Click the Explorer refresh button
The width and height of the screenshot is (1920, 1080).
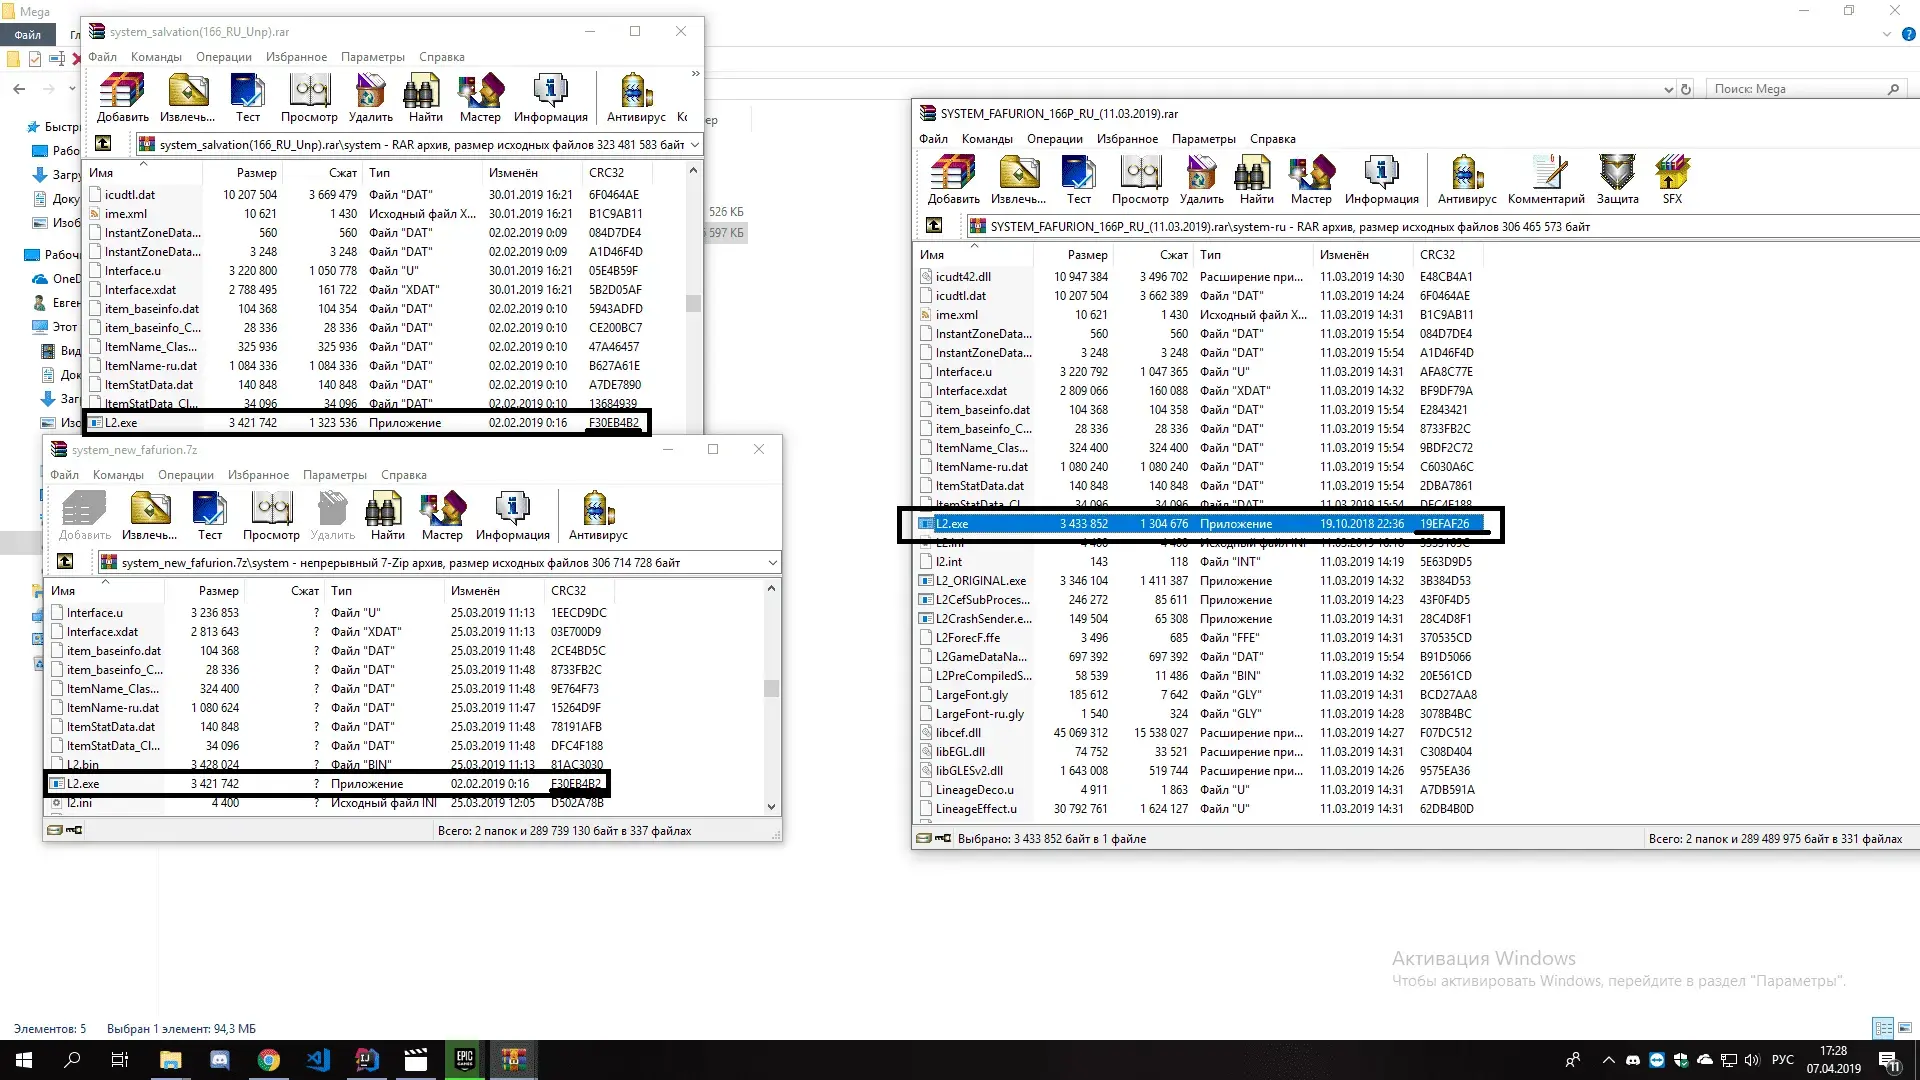point(1686,89)
